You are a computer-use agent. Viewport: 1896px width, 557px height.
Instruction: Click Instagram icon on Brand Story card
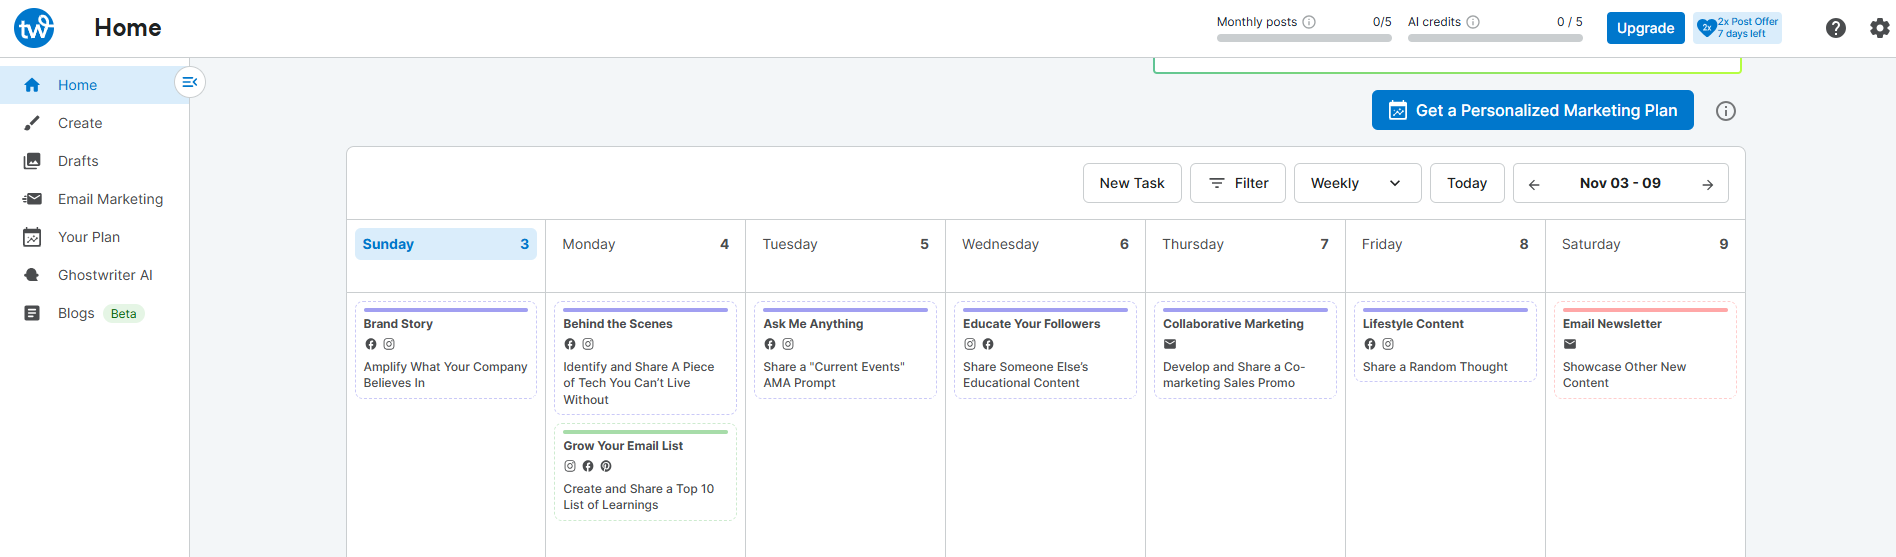[x=389, y=344]
